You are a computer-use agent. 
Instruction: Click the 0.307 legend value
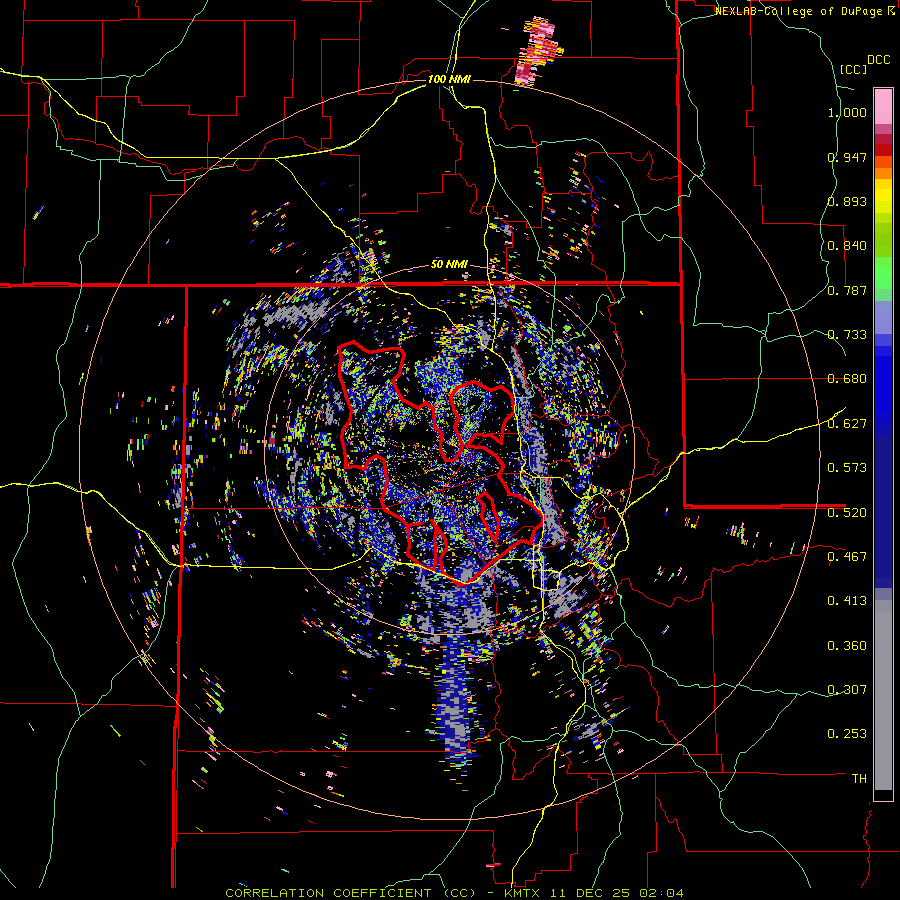[x=847, y=690]
